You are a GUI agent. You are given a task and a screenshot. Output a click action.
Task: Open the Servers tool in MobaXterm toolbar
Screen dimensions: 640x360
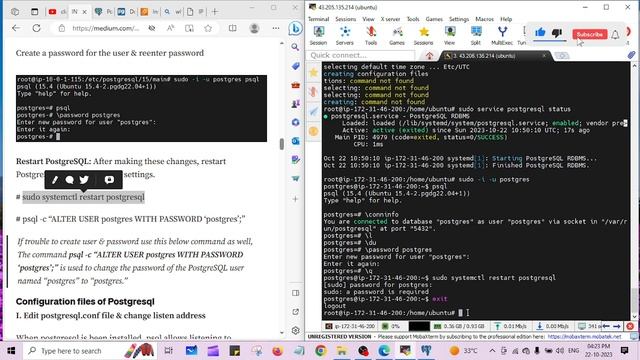pos(344,36)
